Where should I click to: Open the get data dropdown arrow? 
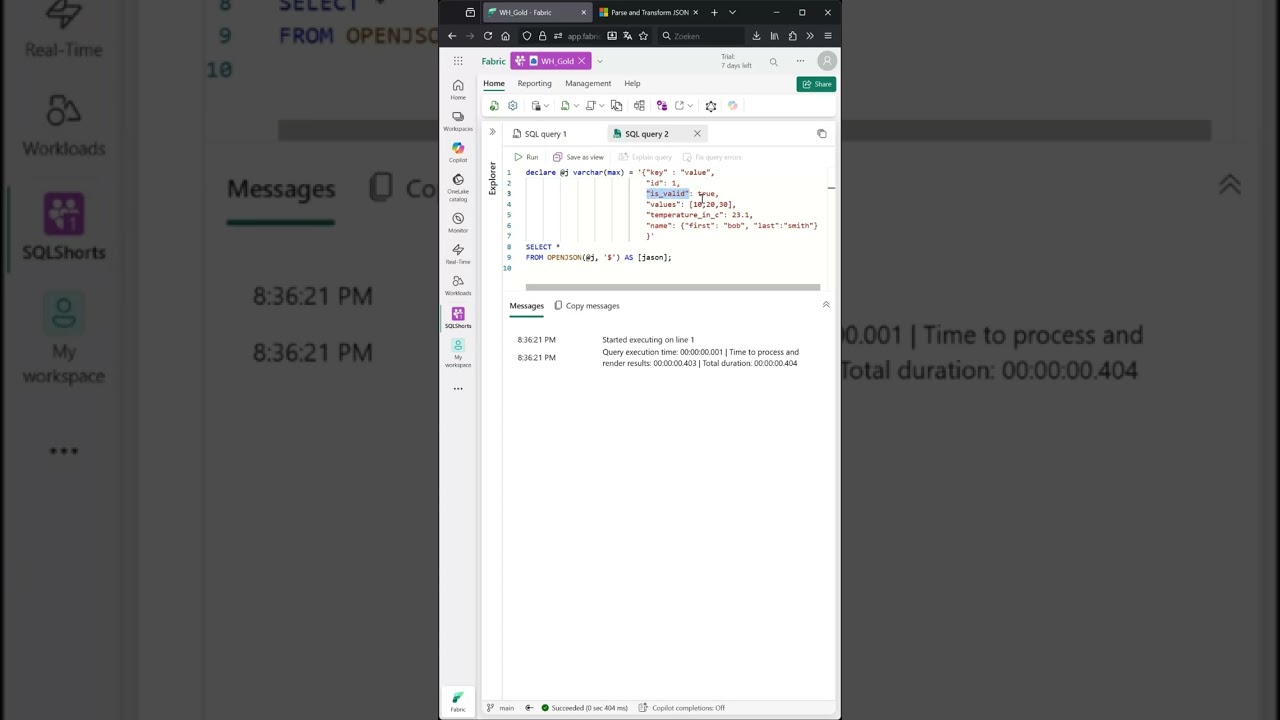(x=547, y=106)
